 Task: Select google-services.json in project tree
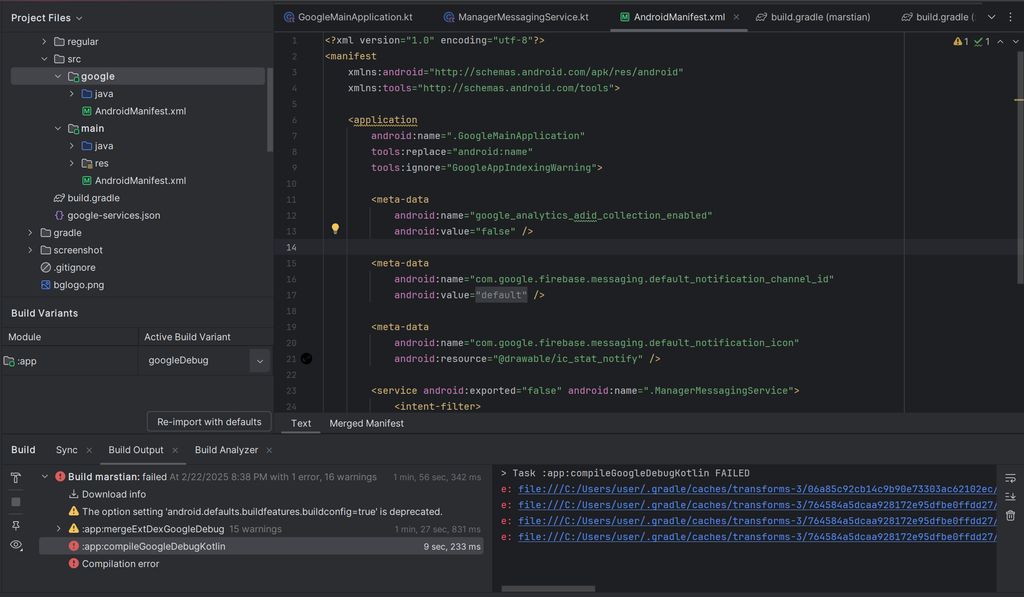click(113, 215)
